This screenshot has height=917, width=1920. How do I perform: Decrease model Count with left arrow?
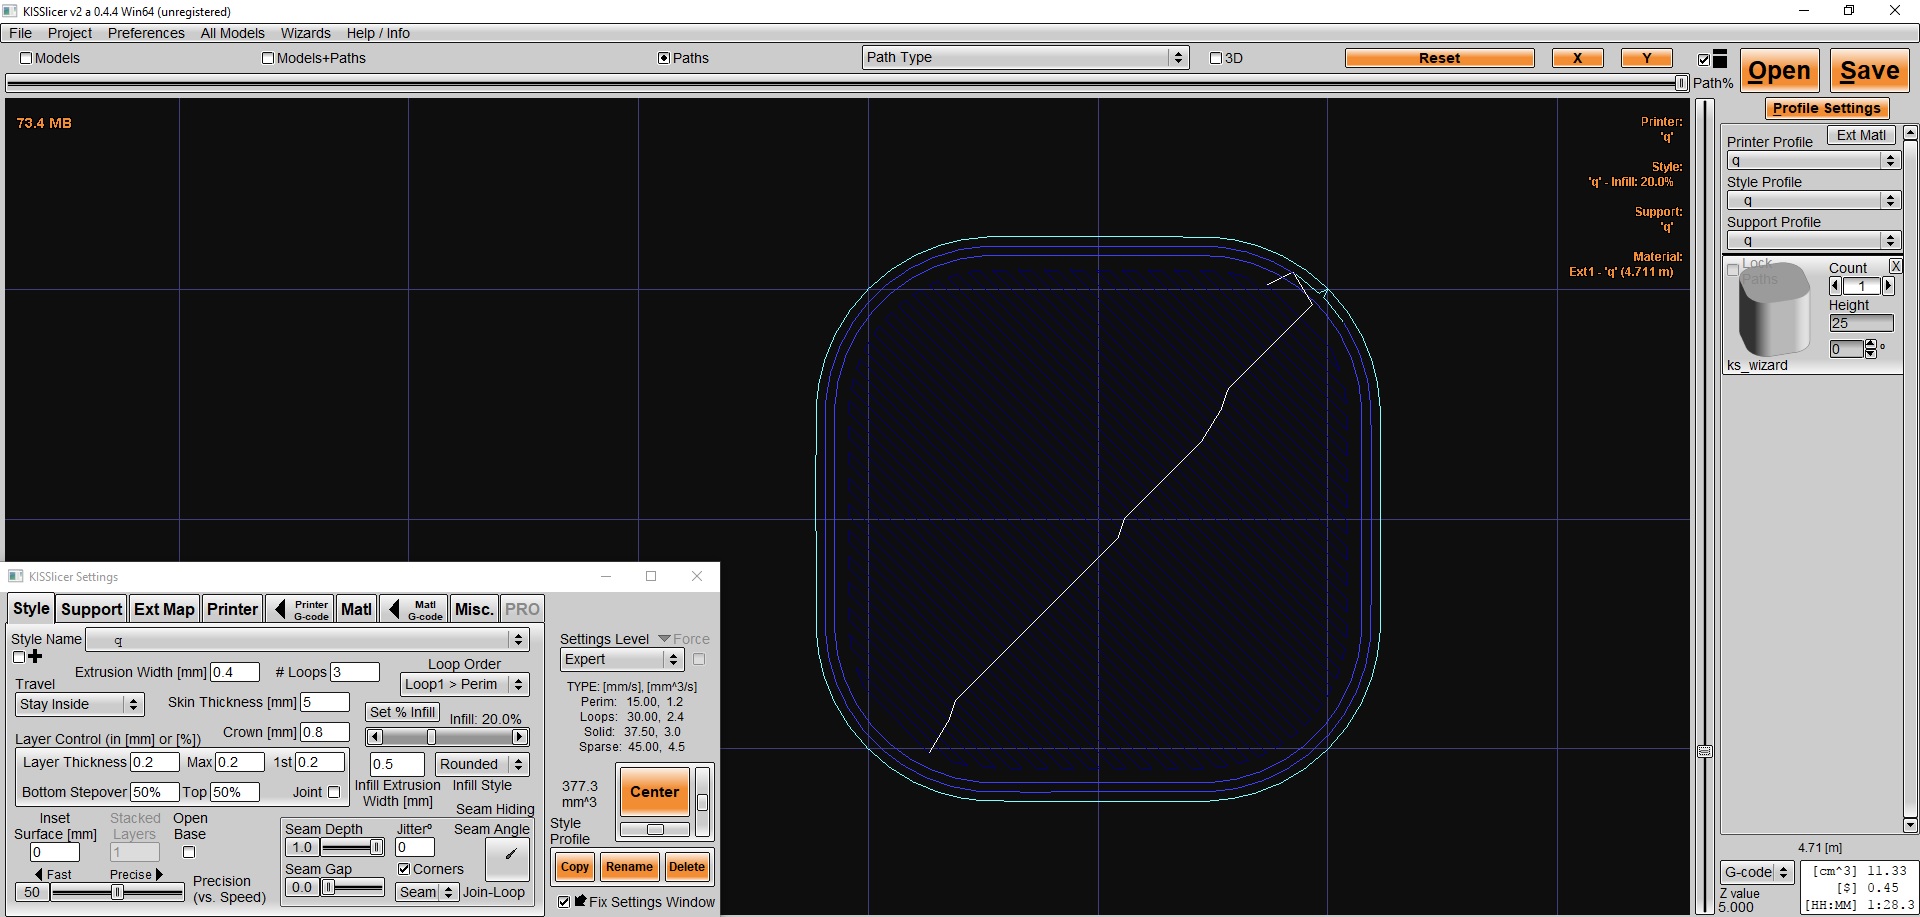pyautogui.click(x=1835, y=286)
